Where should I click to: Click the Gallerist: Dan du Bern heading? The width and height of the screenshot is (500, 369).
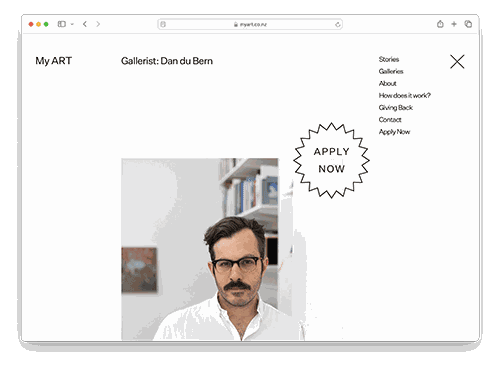tap(167, 61)
